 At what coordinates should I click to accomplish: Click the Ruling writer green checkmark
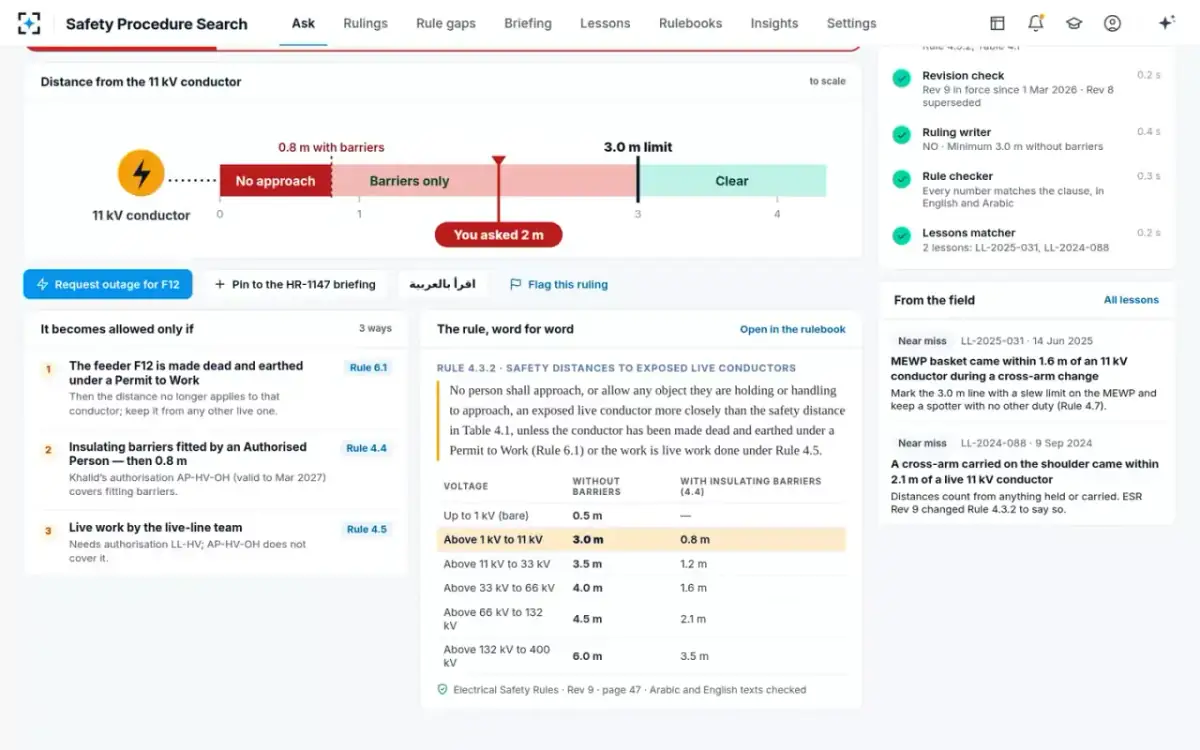(902, 134)
